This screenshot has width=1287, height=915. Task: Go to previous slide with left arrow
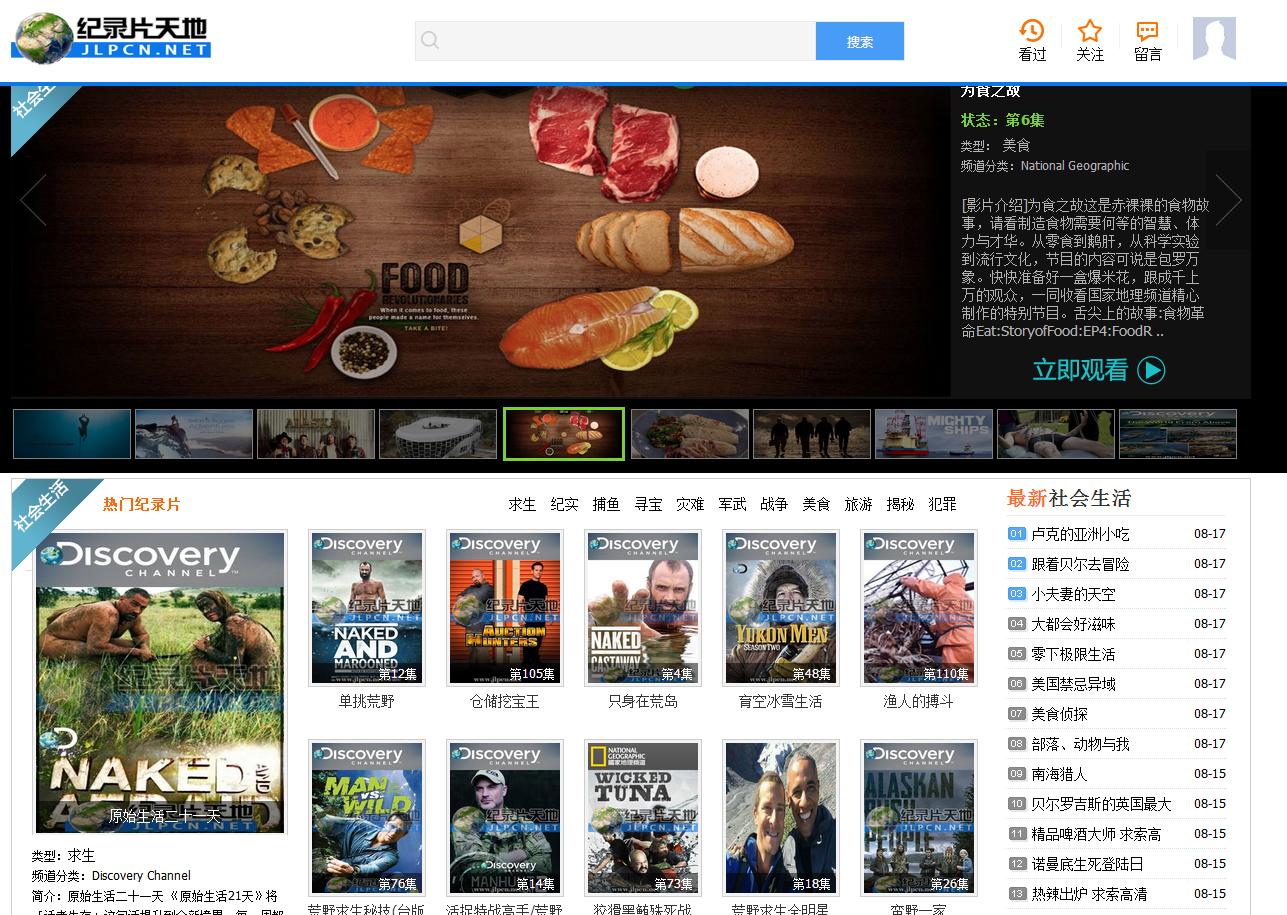[x=33, y=200]
